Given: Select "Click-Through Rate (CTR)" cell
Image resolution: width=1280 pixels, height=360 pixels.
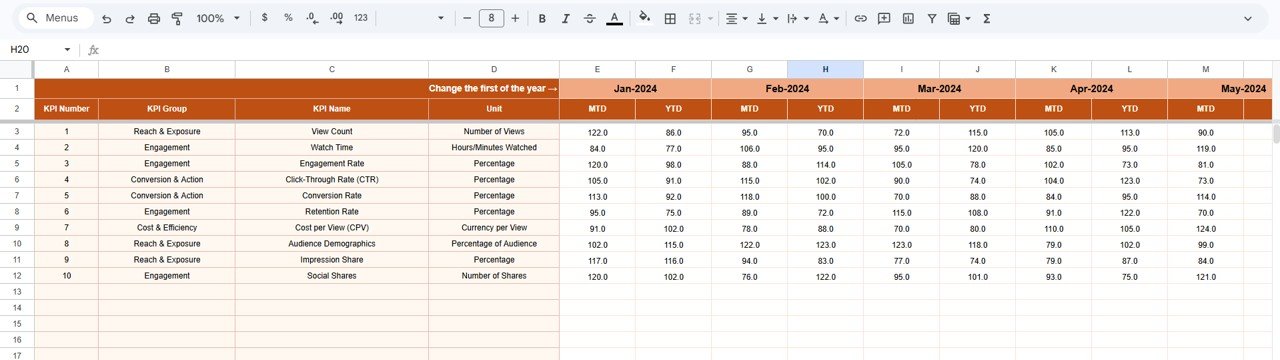Looking at the screenshot, I should tap(332, 179).
